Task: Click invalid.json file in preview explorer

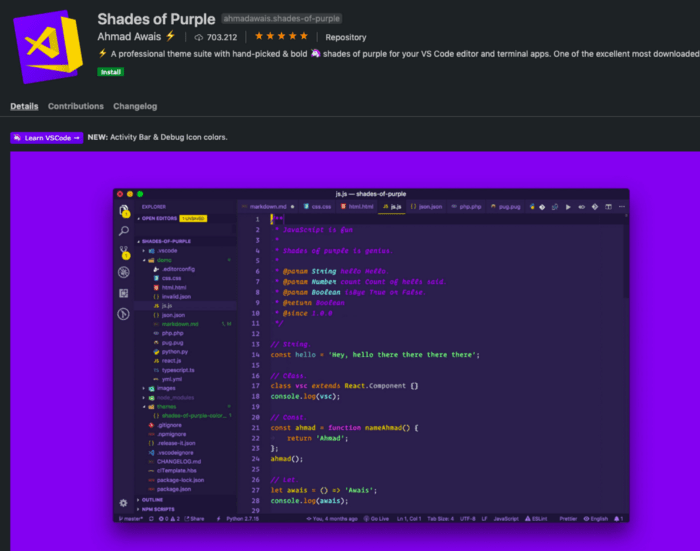Action: click(185, 296)
